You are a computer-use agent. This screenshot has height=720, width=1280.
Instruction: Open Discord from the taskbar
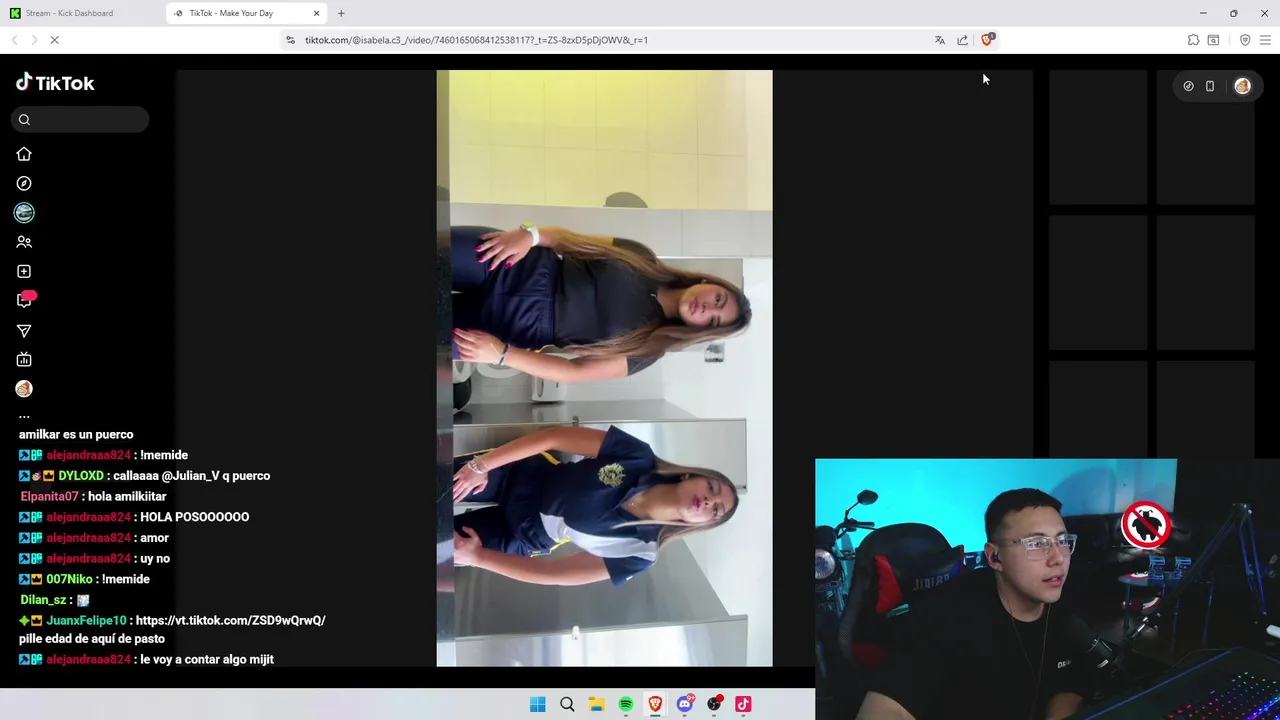[685, 704]
